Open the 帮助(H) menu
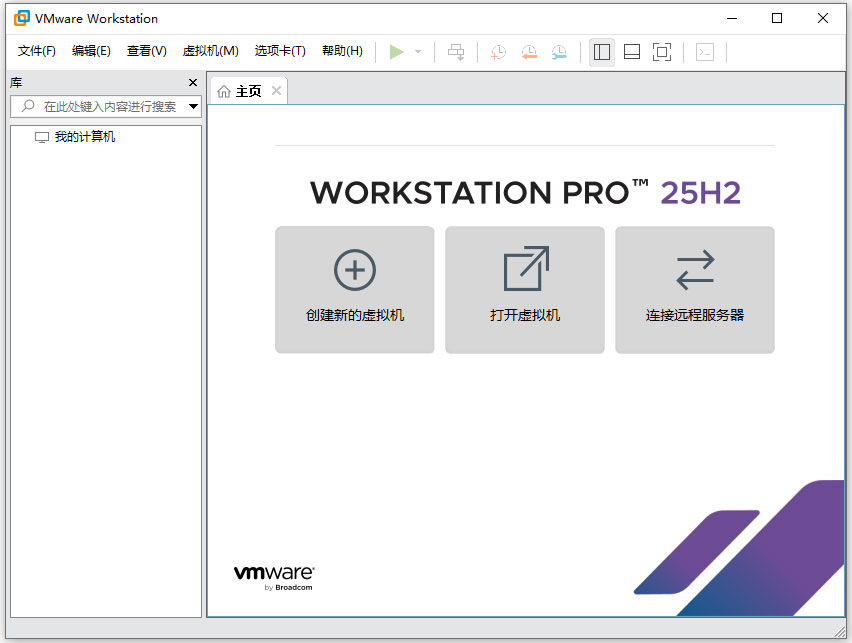 click(343, 51)
